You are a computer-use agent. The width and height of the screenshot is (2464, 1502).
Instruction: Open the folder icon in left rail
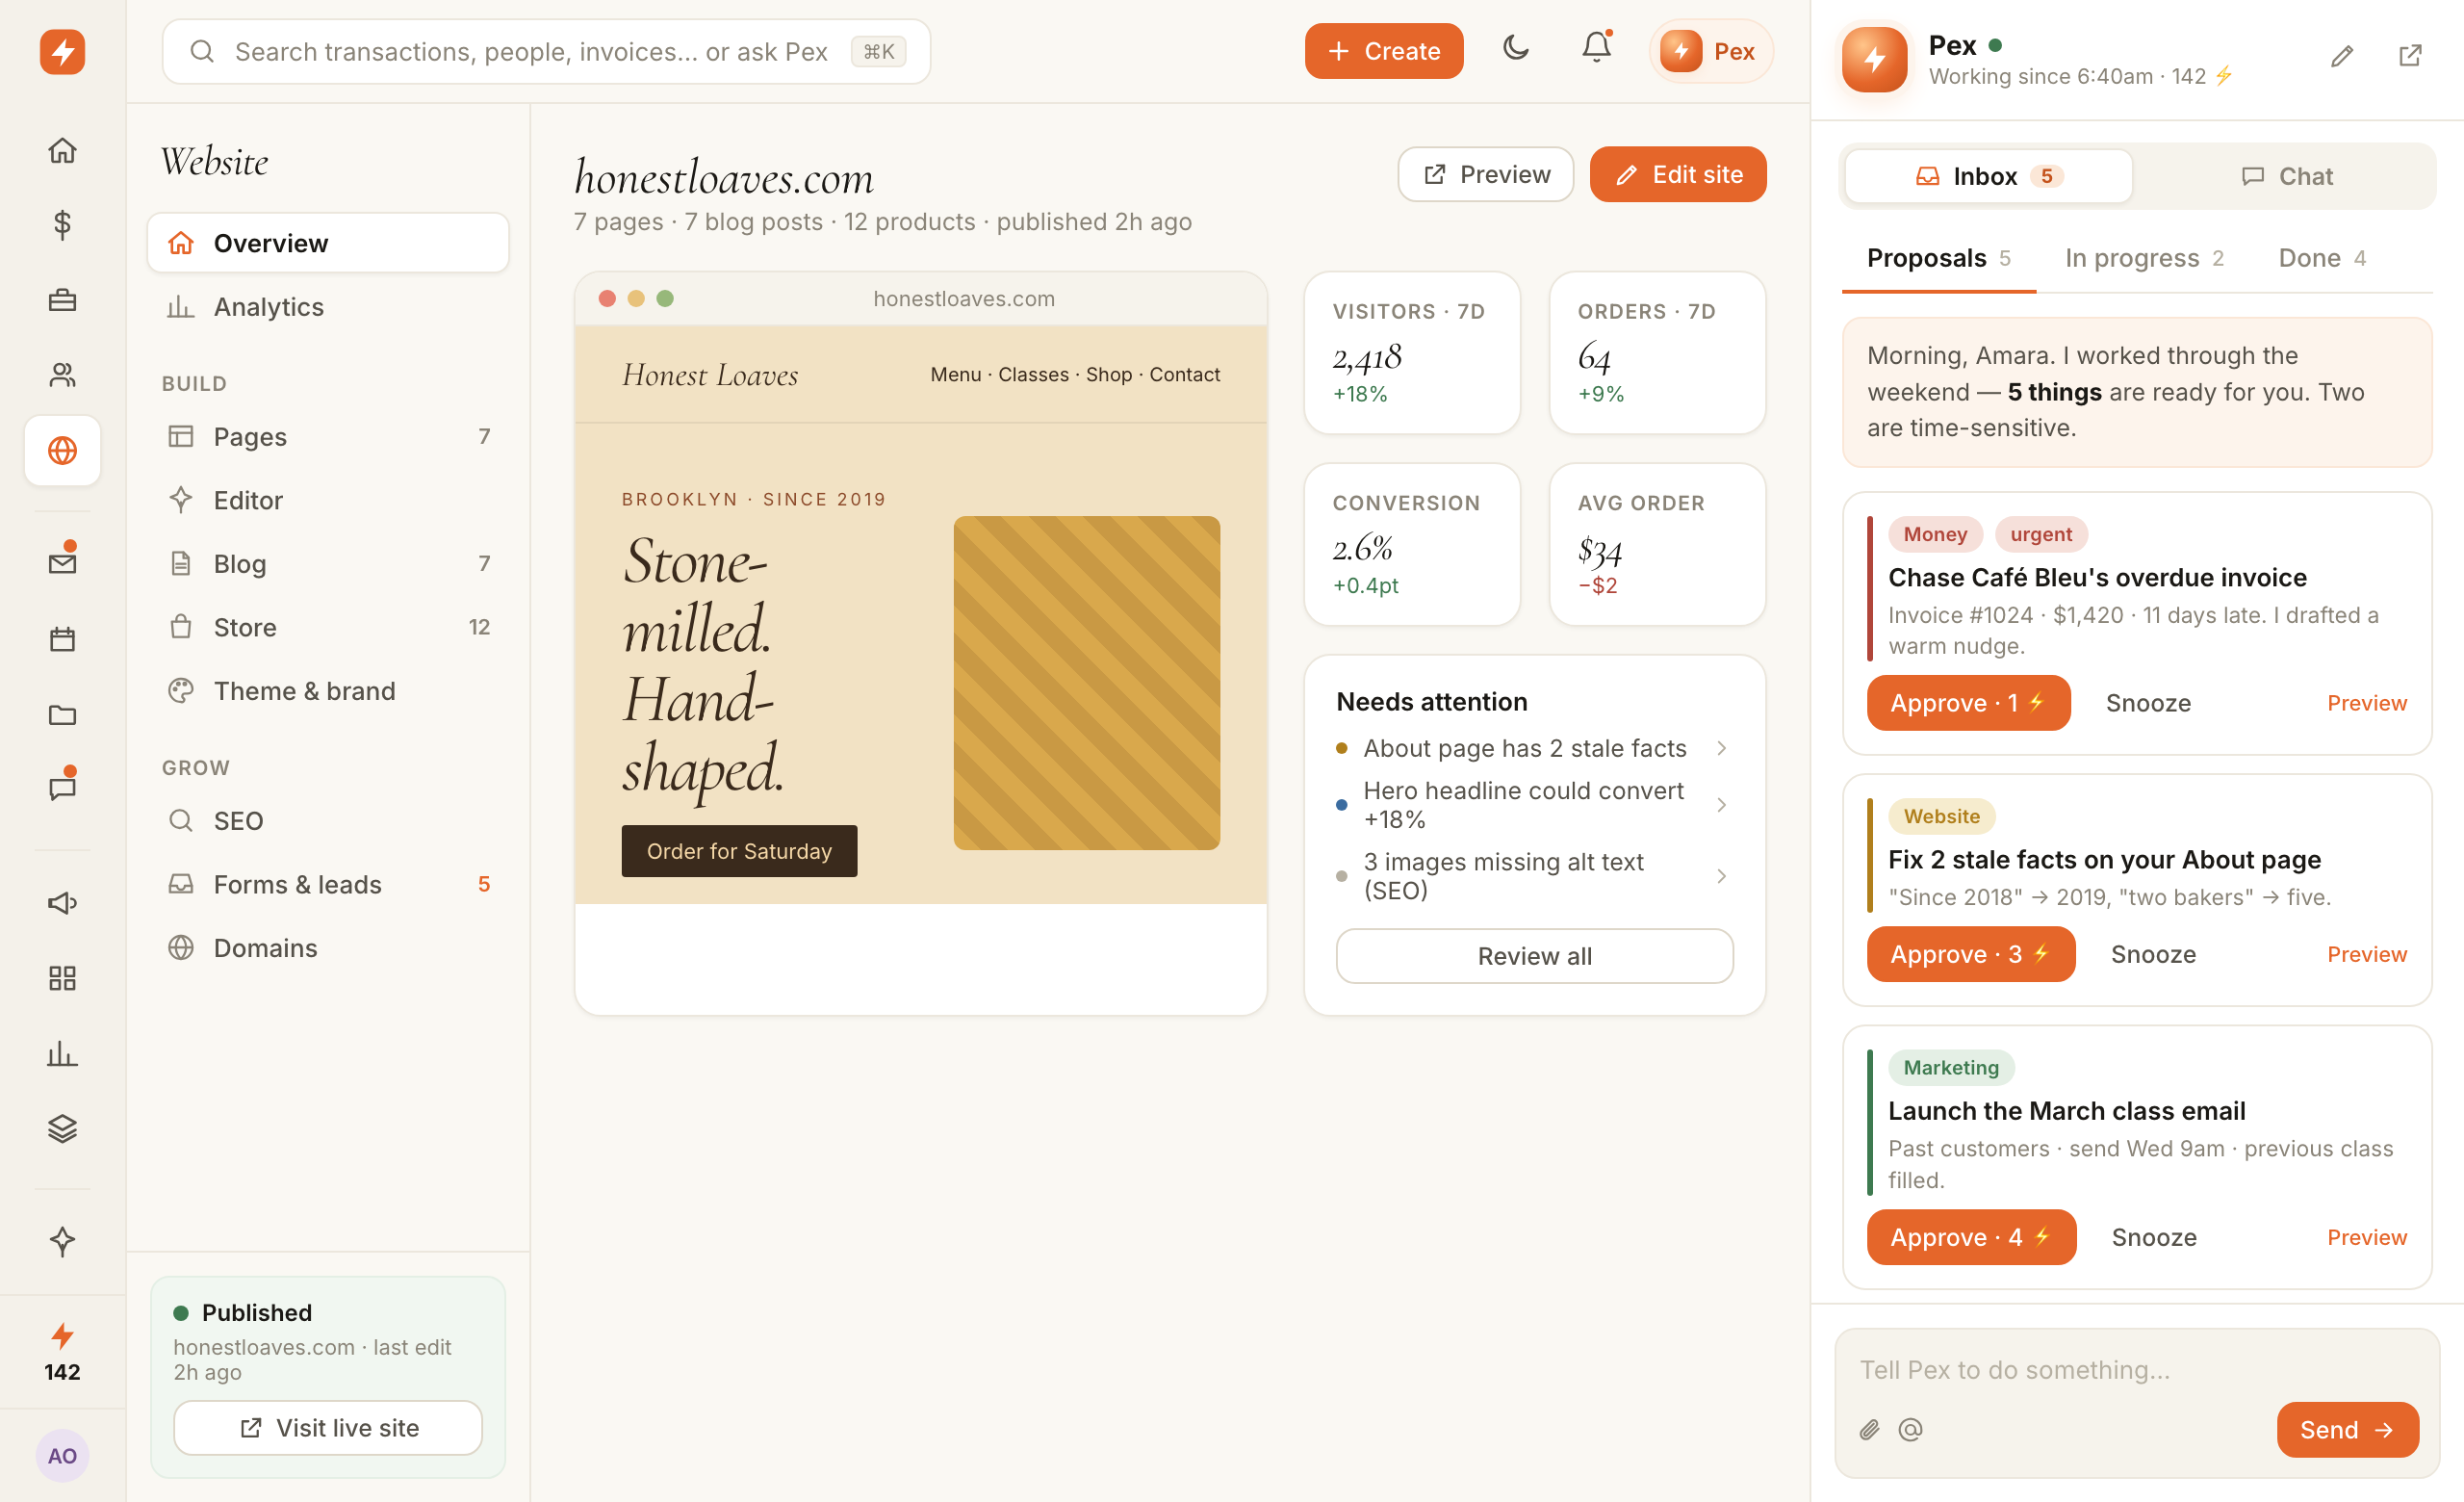point(62,714)
